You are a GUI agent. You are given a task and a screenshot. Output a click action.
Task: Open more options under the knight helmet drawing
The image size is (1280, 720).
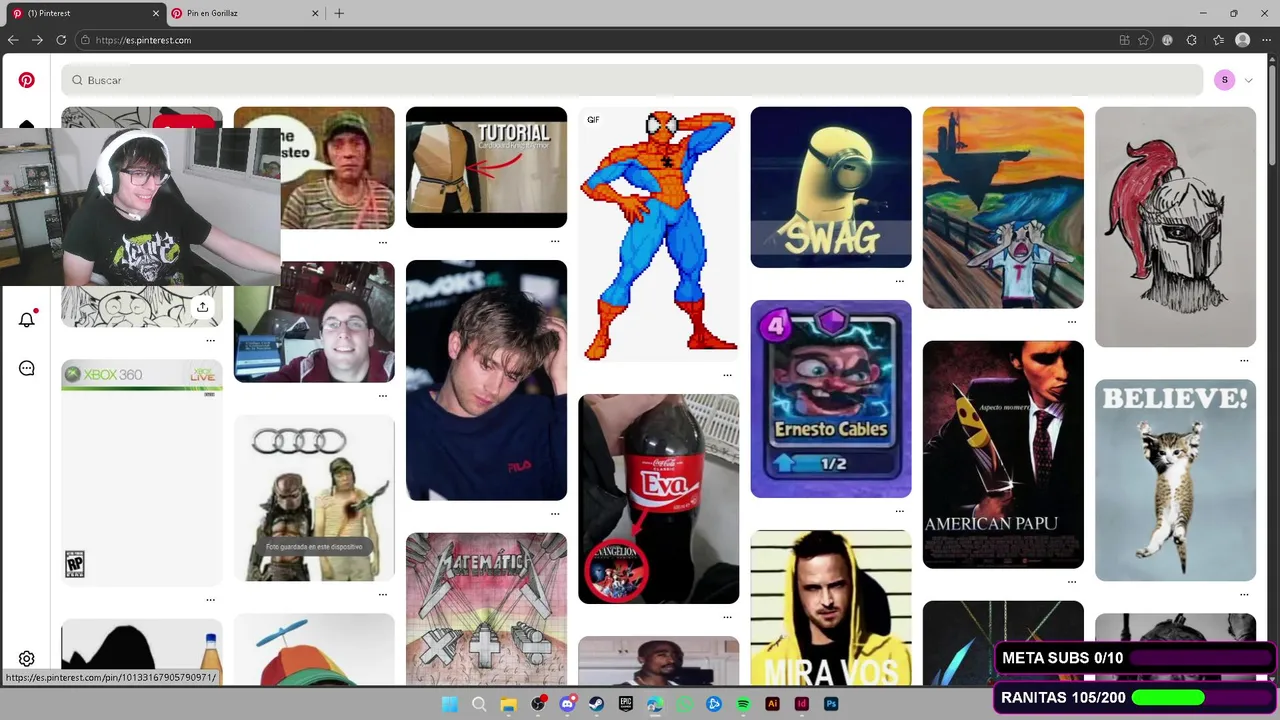[1243, 360]
